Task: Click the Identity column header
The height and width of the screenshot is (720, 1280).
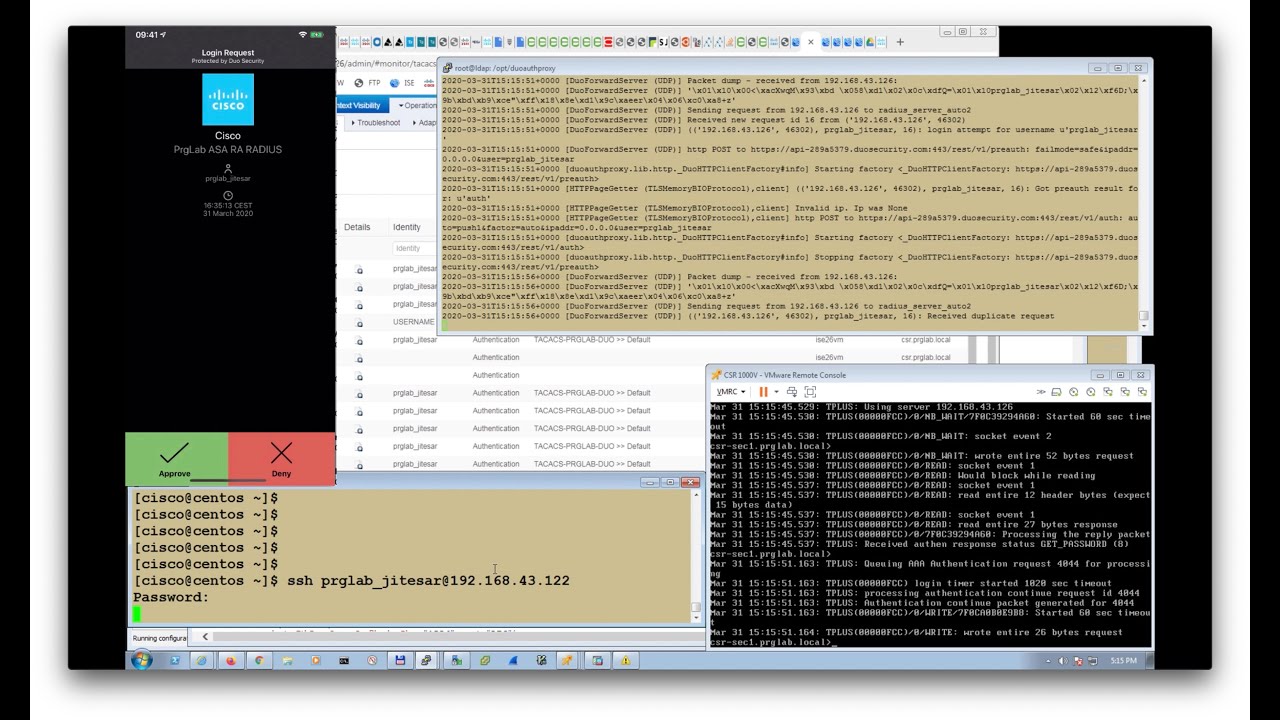Action: pyautogui.click(x=407, y=227)
